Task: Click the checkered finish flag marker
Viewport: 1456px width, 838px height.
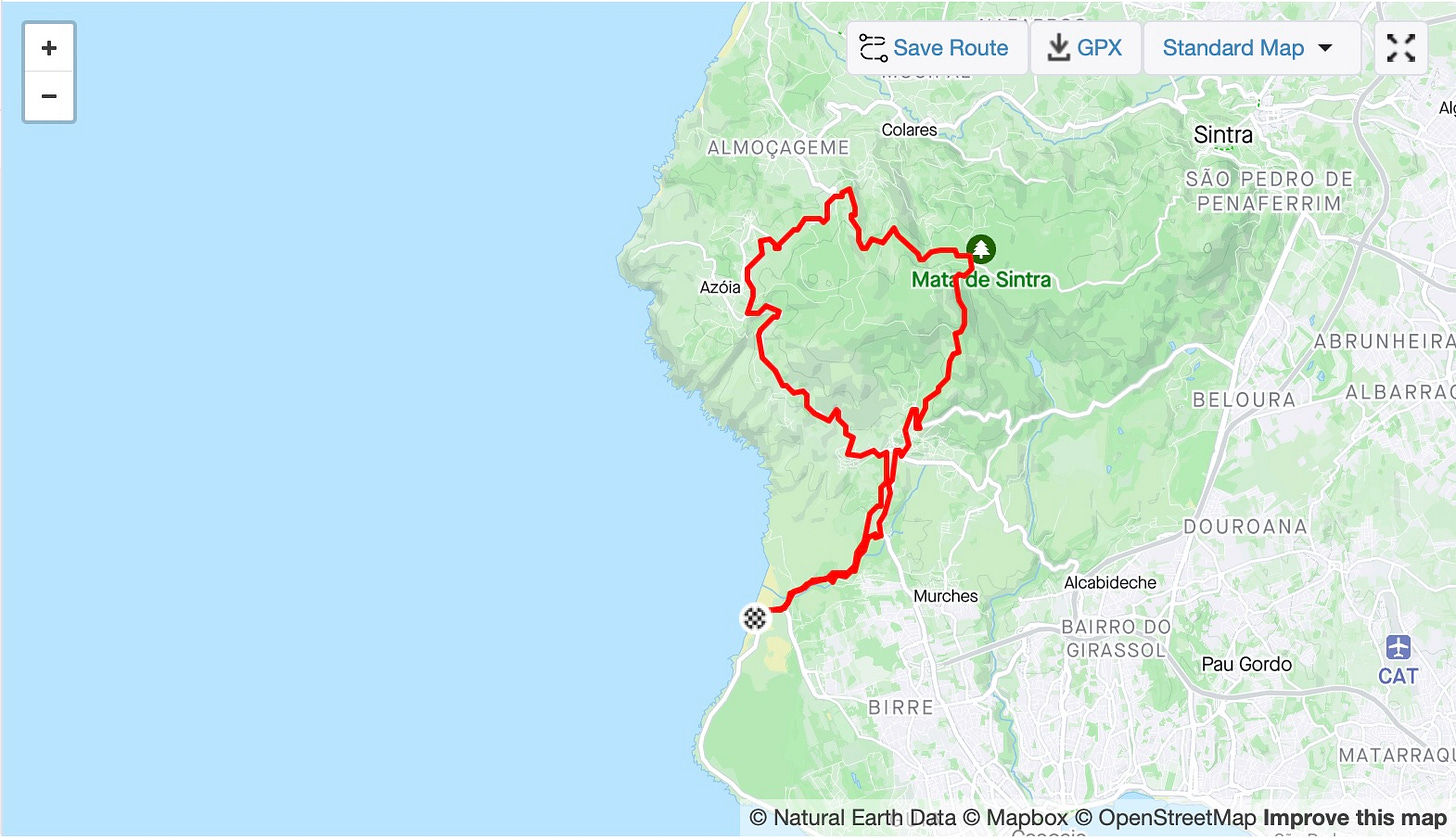Action: click(x=755, y=618)
